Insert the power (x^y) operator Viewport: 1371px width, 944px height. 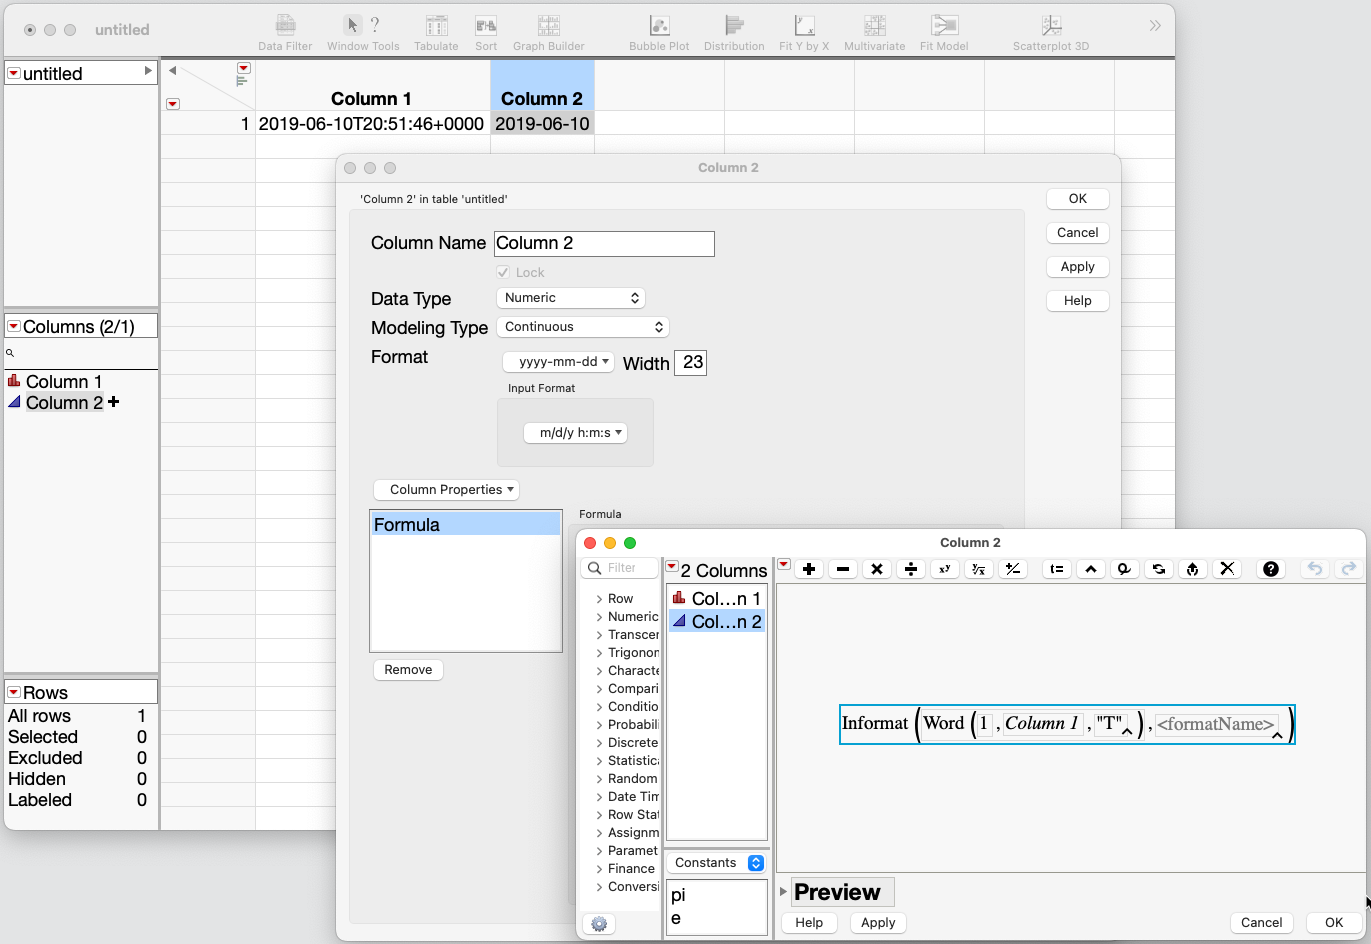[x=945, y=569]
